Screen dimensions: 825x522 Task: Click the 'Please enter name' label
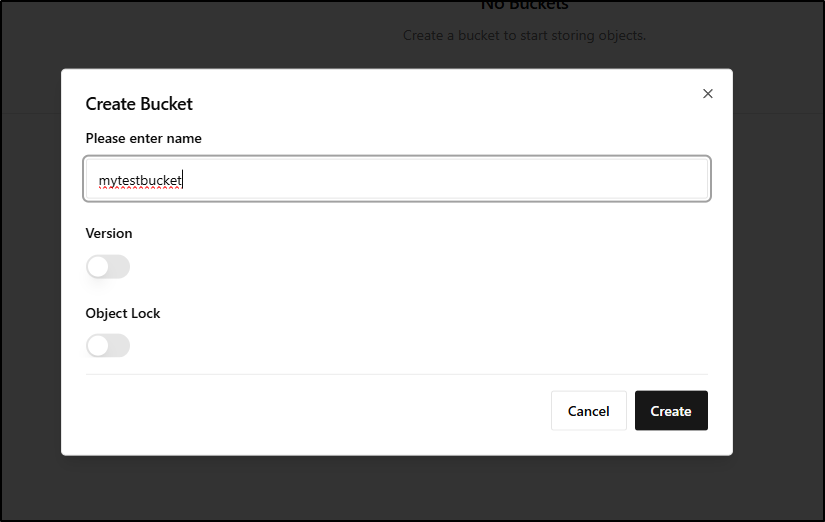click(143, 138)
